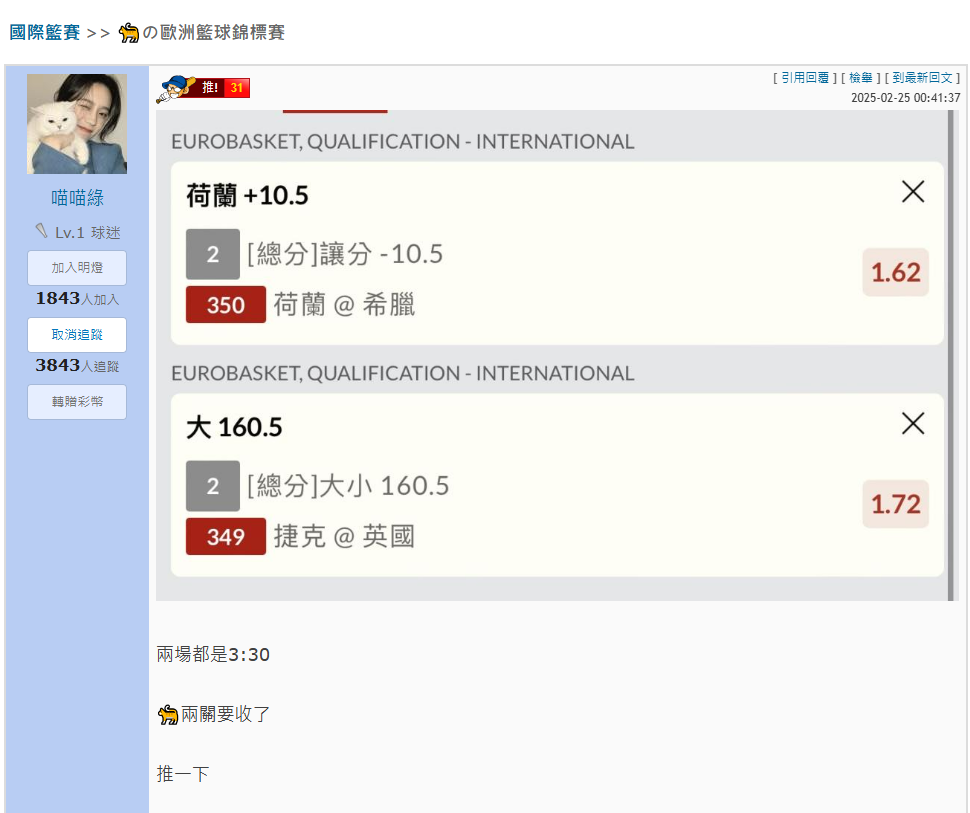Click the red 350 match number badge
The height and width of the screenshot is (813, 970).
(x=226, y=304)
